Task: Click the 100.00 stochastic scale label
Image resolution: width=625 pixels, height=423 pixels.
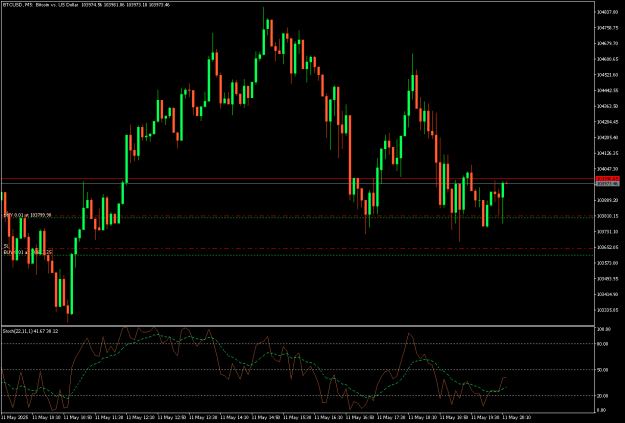Action: click(603, 329)
